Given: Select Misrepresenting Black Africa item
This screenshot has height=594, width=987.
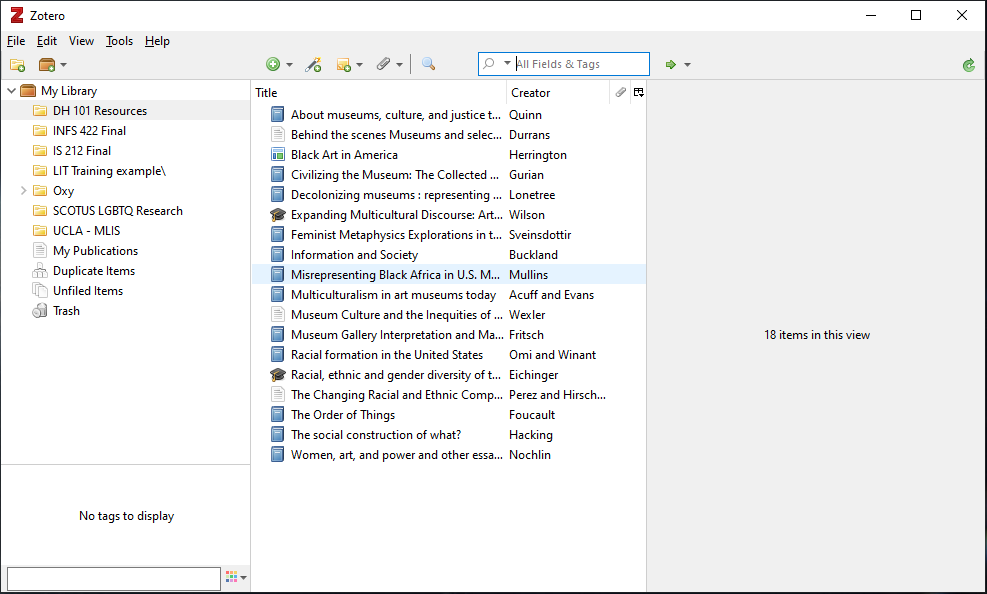Looking at the screenshot, I should click(449, 275).
